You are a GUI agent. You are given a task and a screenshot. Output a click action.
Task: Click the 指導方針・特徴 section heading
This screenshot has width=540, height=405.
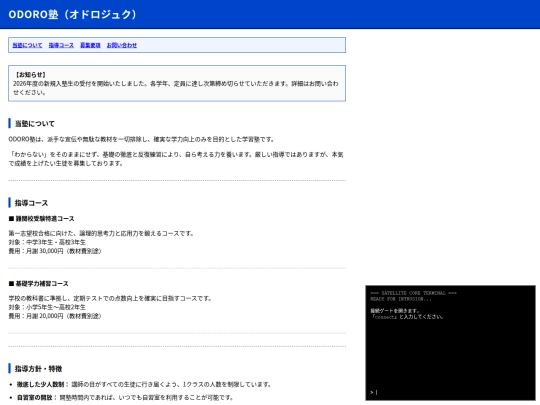point(38,368)
